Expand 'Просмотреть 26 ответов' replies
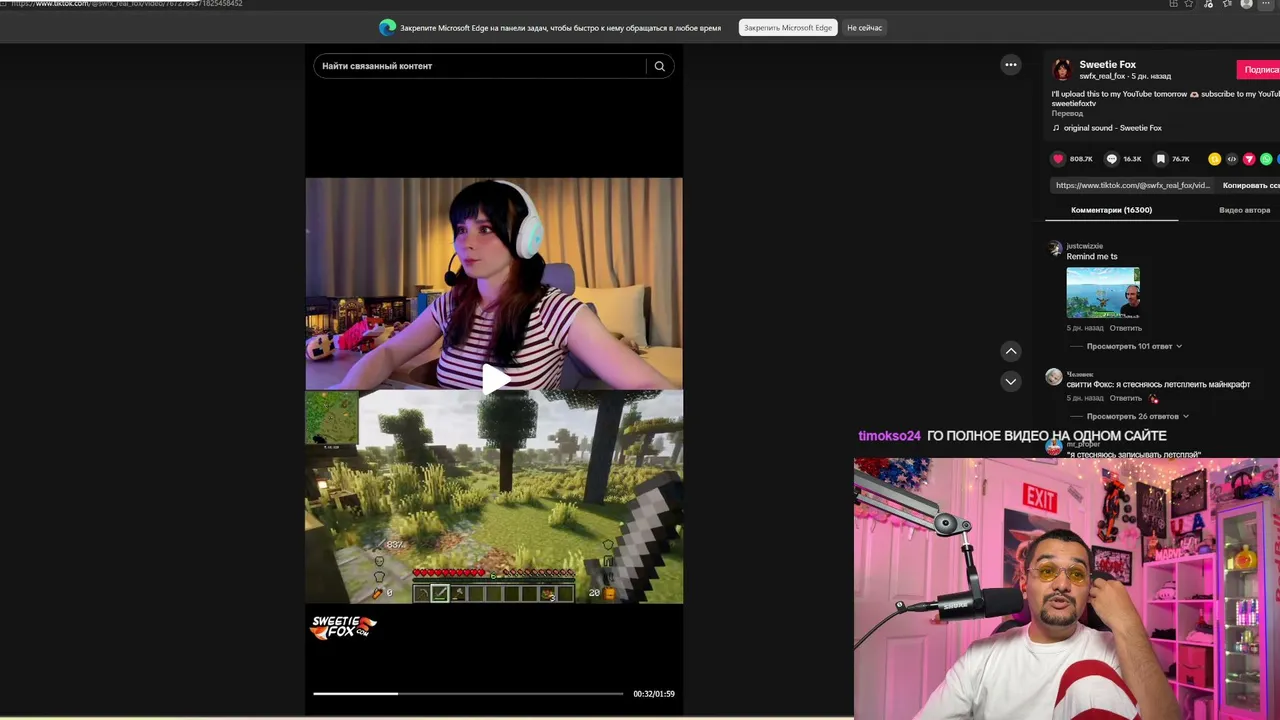The height and width of the screenshot is (720, 1280). [1138, 416]
